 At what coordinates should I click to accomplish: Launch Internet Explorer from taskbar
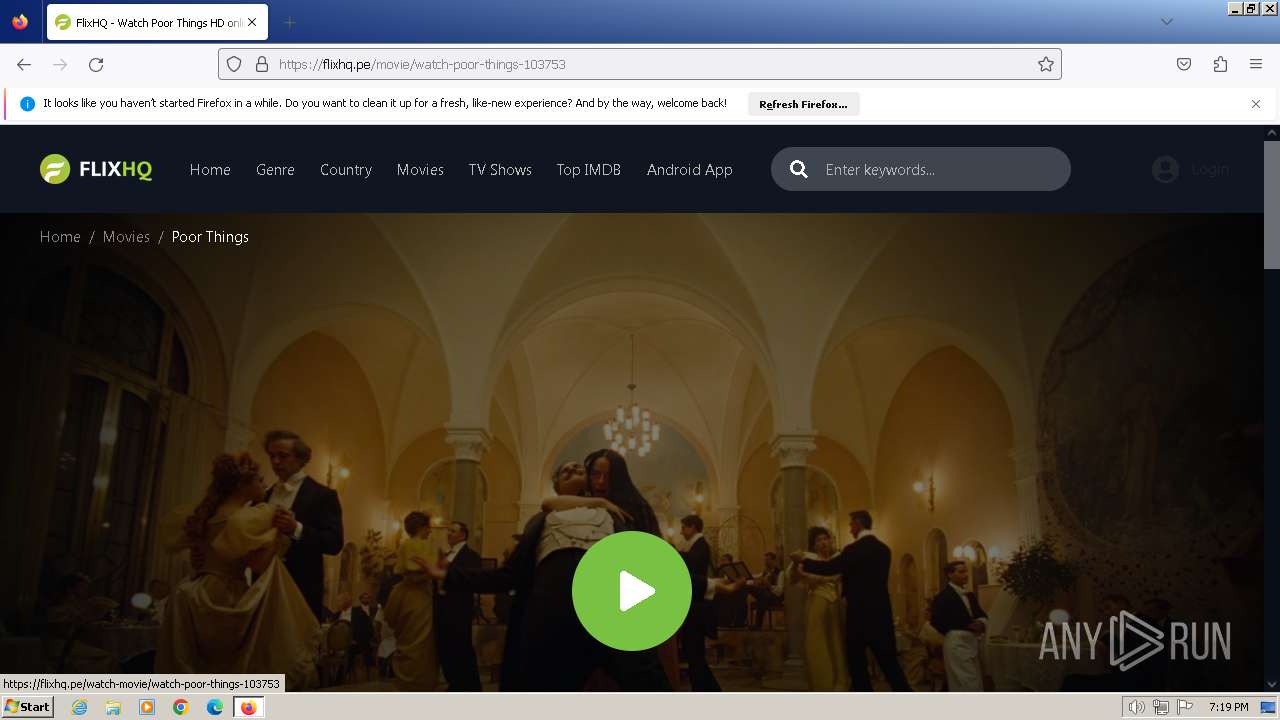click(x=79, y=707)
